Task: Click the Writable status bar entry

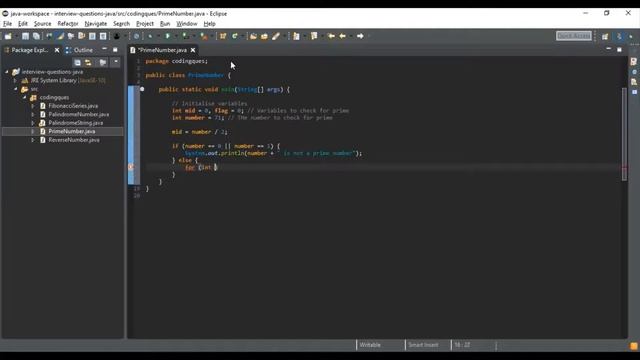Action: pyautogui.click(x=370, y=345)
